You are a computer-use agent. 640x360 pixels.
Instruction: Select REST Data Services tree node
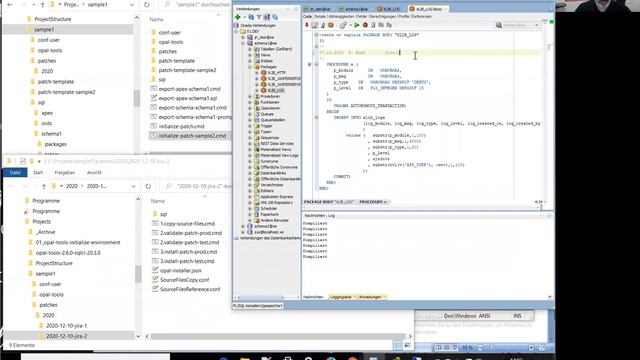tap(277, 144)
